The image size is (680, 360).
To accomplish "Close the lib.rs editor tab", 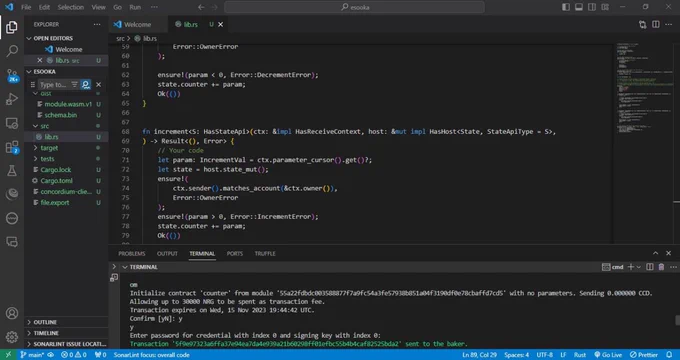I will pyautogui.click(x=220, y=25).
